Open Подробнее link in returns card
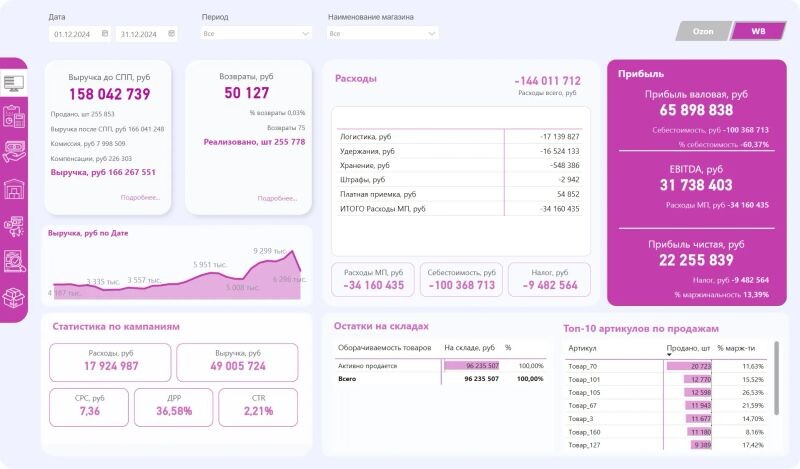The height and width of the screenshot is (469, 800). (277, 198)
